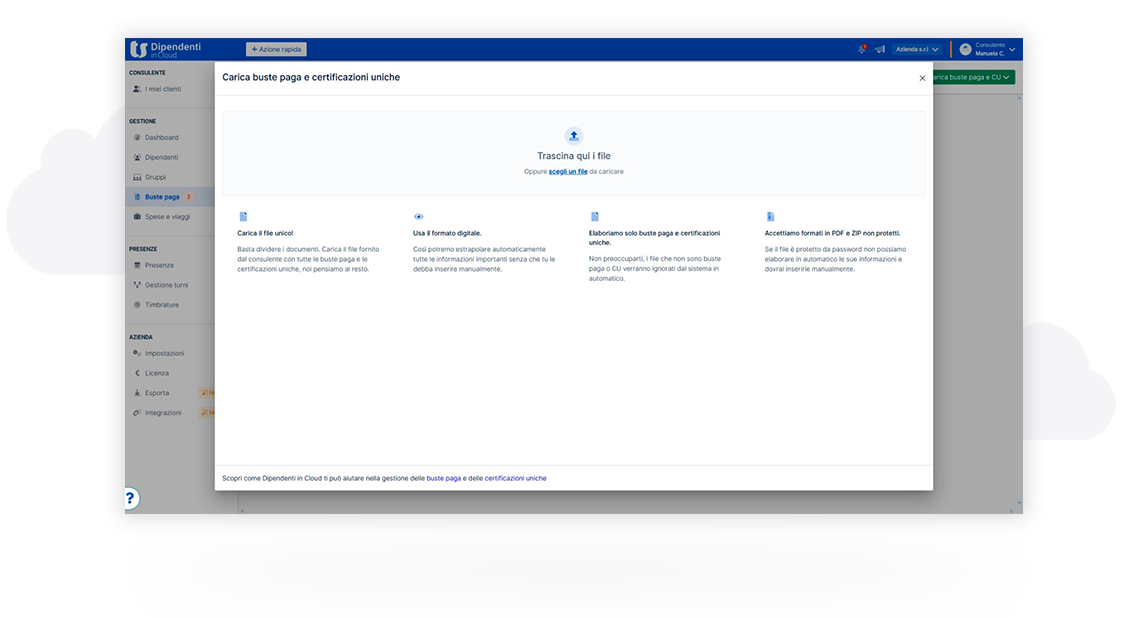Image resolution: width=1124 pixels, height=618 pixels.
Task: Click 'Elaboriamo solo buste paga e certificazioni uniche.' heading
Action: 654,238
